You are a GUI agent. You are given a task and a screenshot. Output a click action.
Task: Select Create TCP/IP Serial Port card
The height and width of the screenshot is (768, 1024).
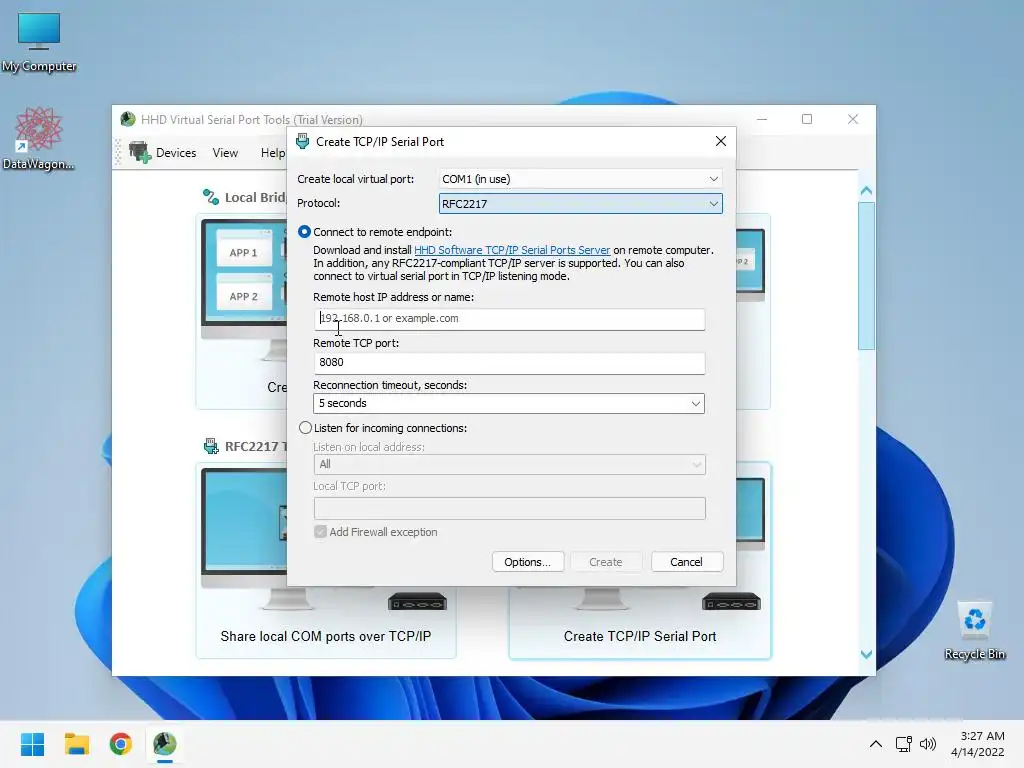pos(640,560)
